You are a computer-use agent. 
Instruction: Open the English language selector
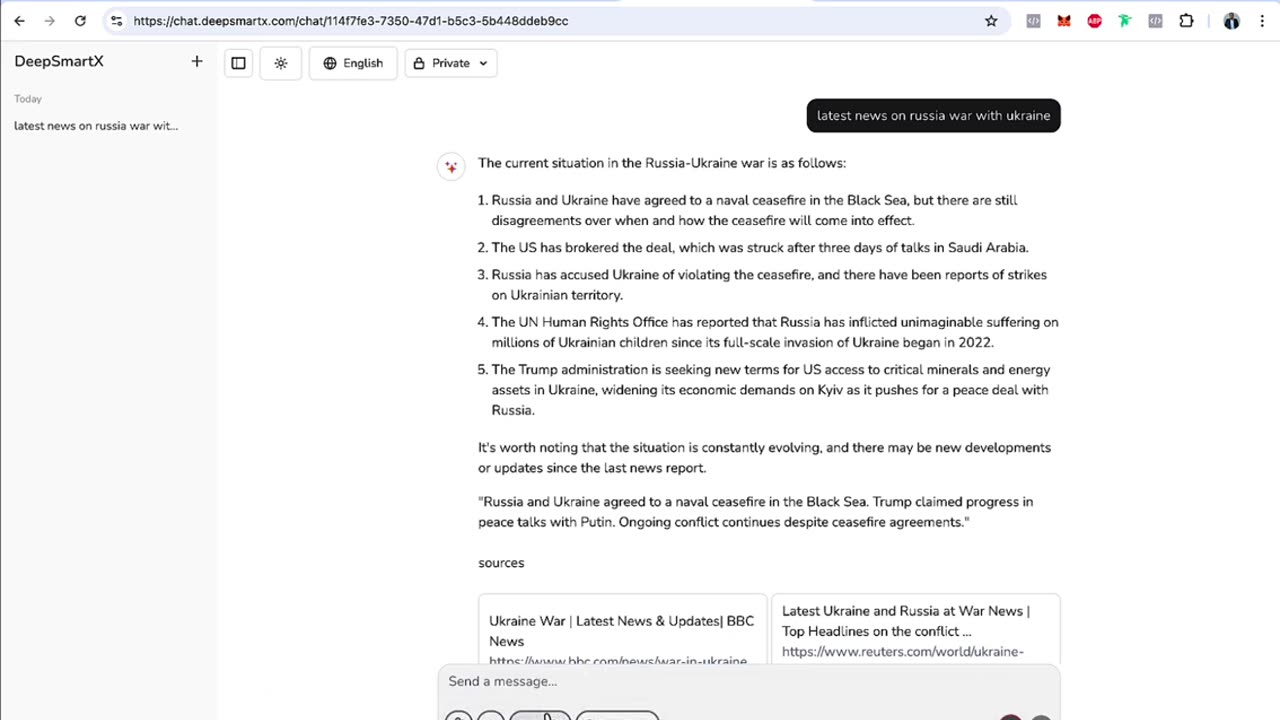tap(353, 63)
